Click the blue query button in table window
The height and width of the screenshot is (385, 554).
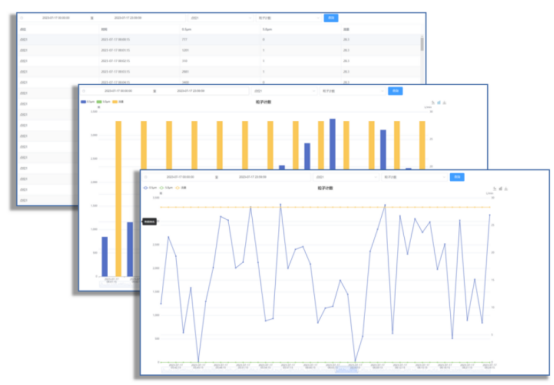(x=331, y=18)
